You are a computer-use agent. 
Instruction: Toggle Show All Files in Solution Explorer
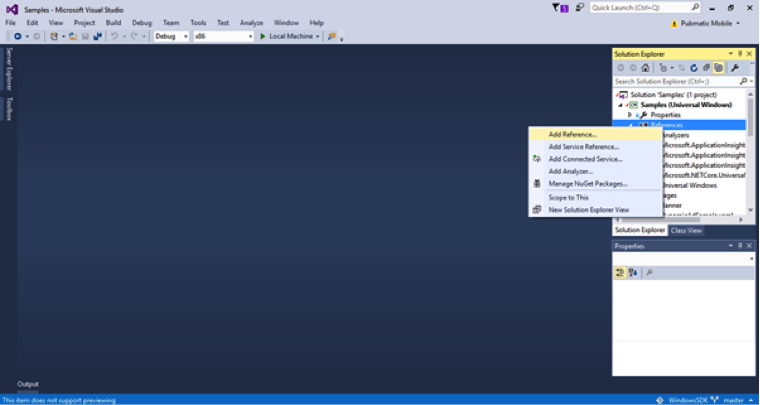718,68
